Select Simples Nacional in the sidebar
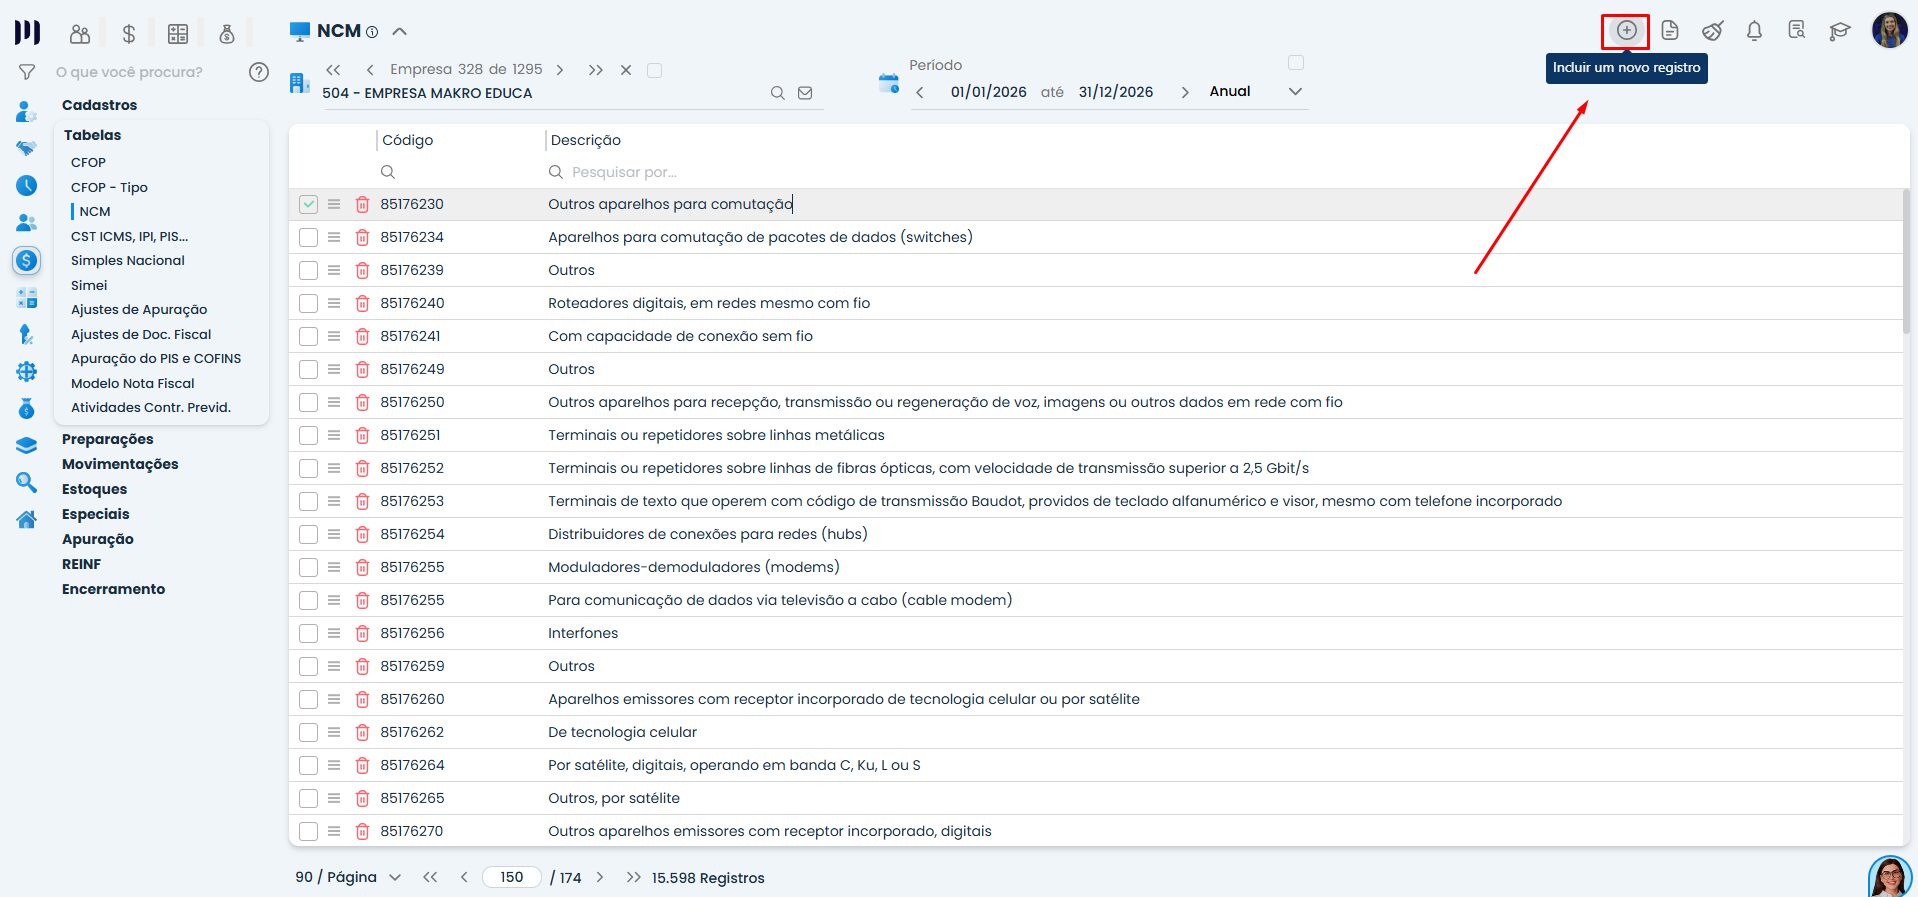Viewport: 1918px width, 897px height. [128, 261]
